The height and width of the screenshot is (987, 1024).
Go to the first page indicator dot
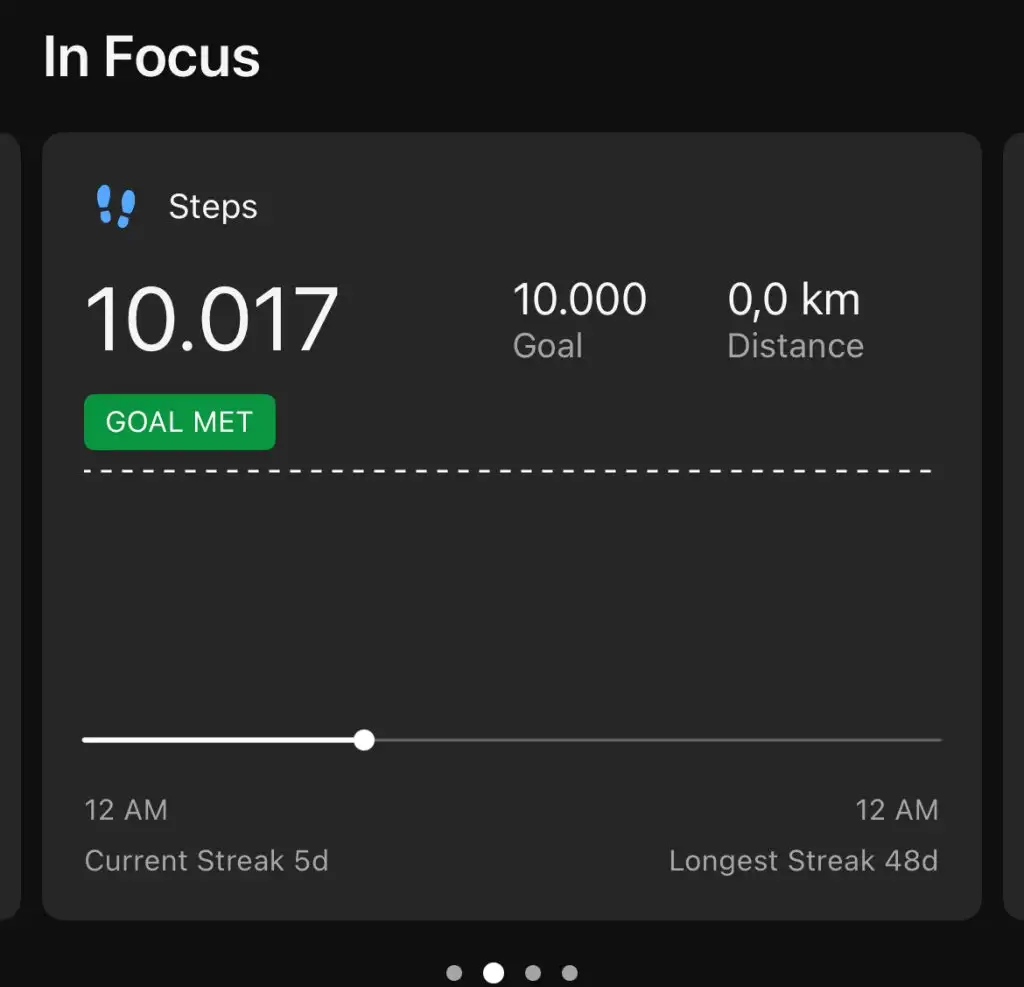[x=454, y=973]
